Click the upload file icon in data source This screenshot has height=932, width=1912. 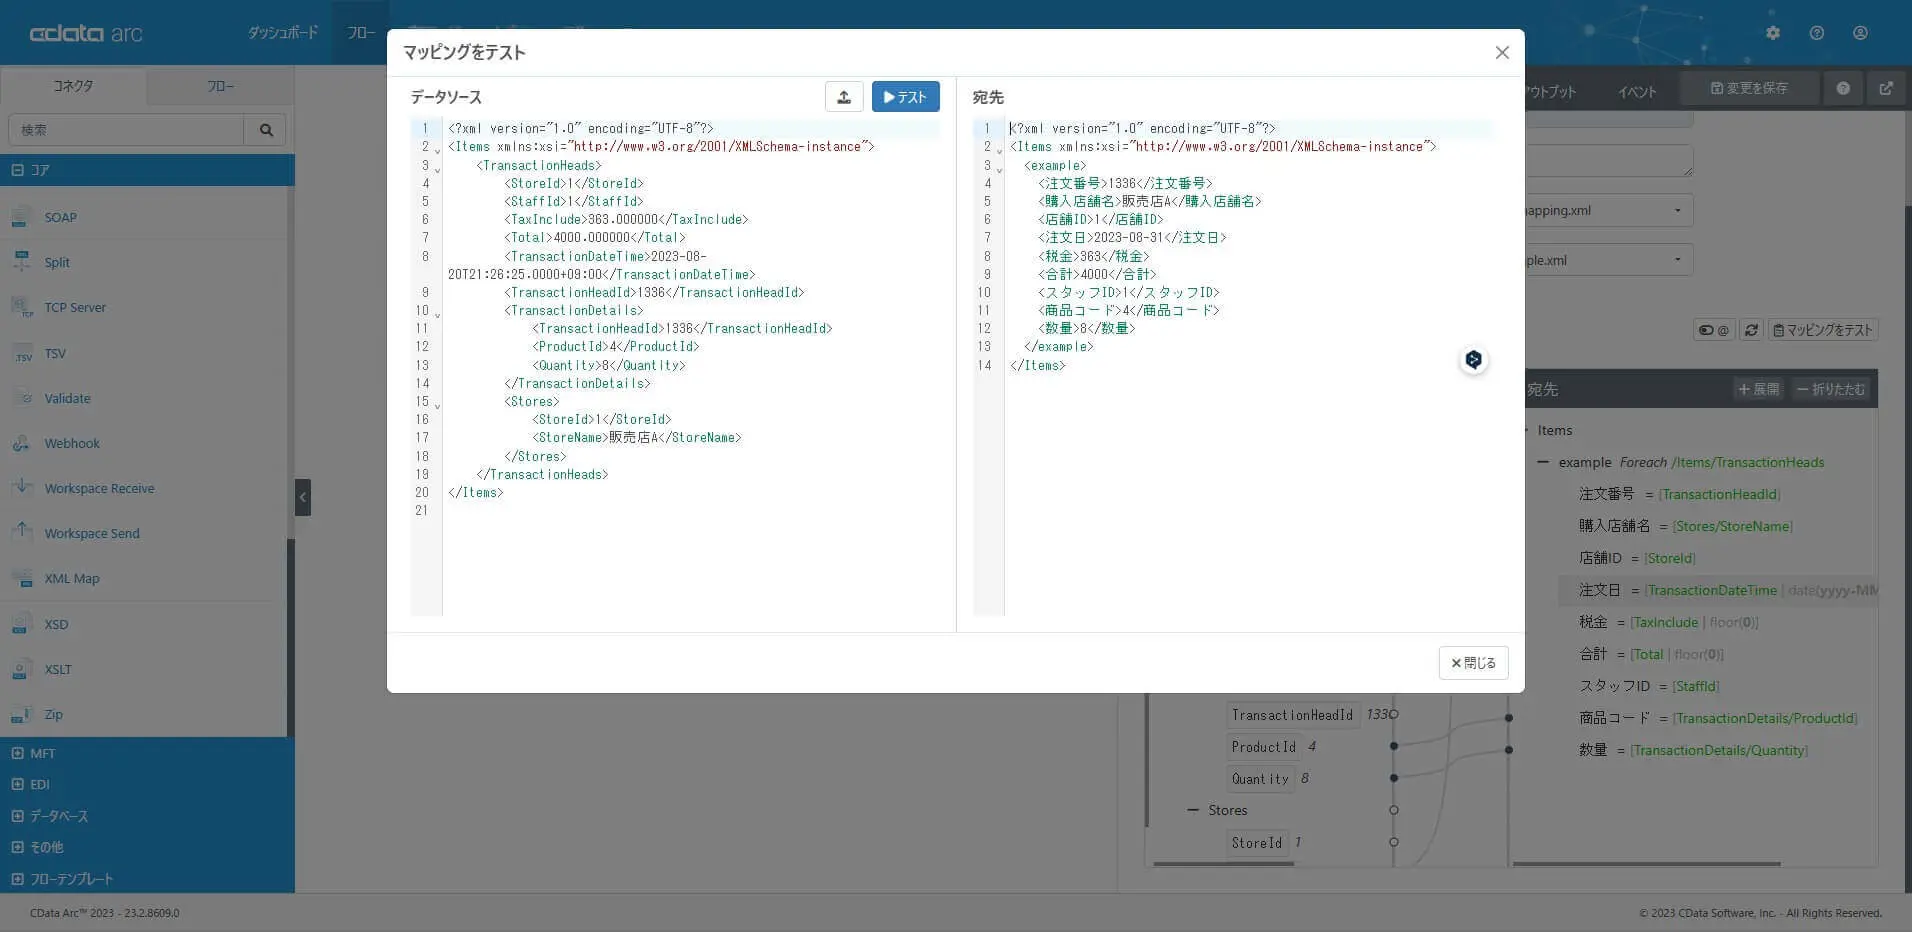(843, 97)
